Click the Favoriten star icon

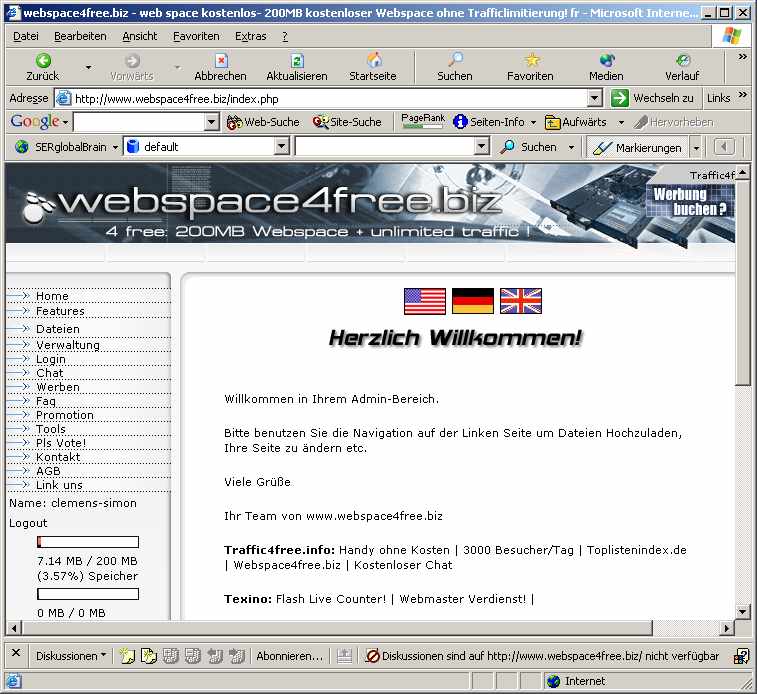click(530, 61)
